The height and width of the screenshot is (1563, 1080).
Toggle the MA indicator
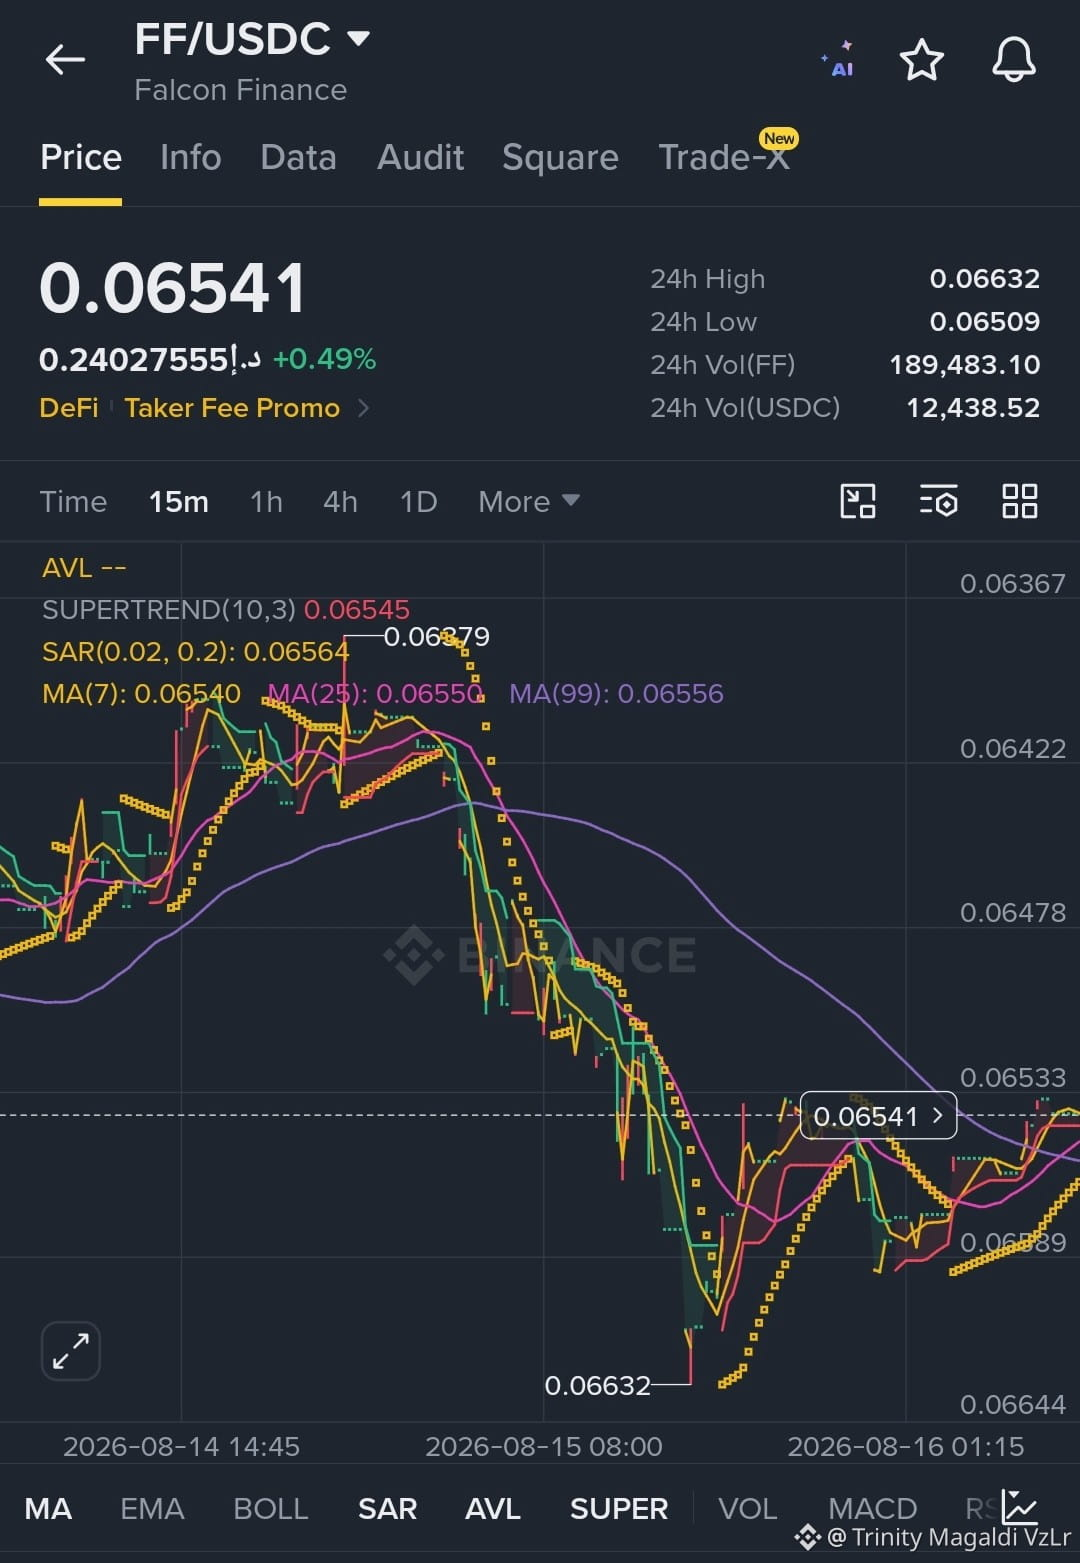click(48, 1508)
